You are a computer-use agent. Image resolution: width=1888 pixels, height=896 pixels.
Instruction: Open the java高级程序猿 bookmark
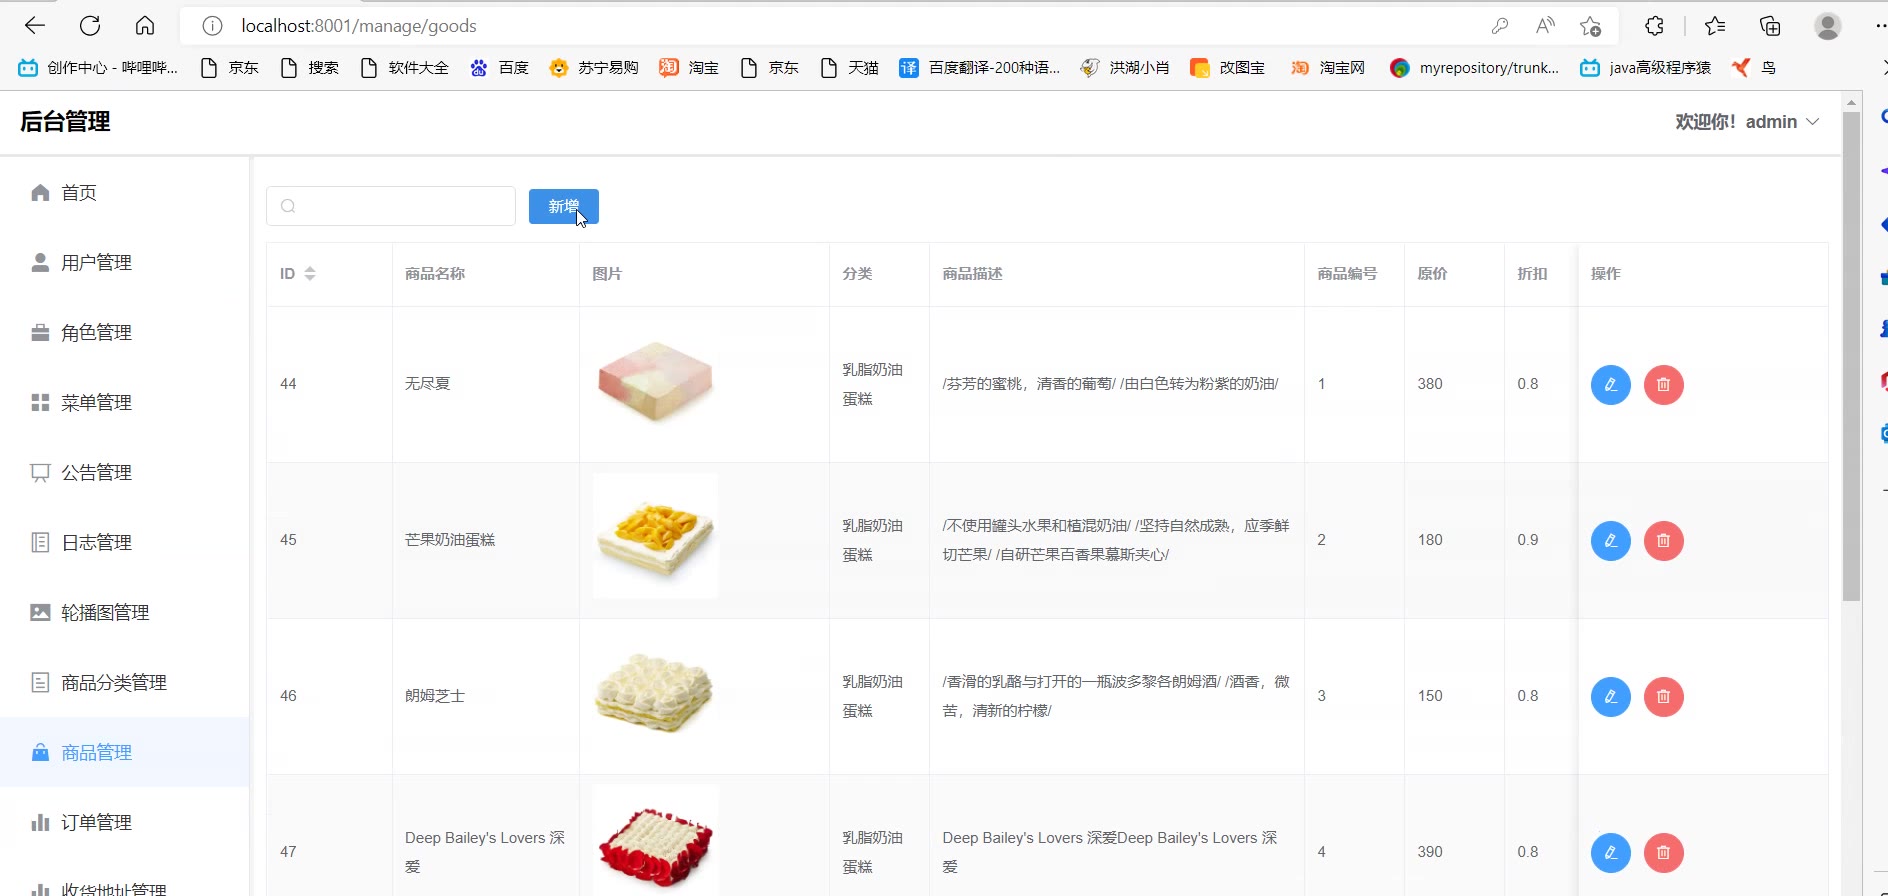1645,68
